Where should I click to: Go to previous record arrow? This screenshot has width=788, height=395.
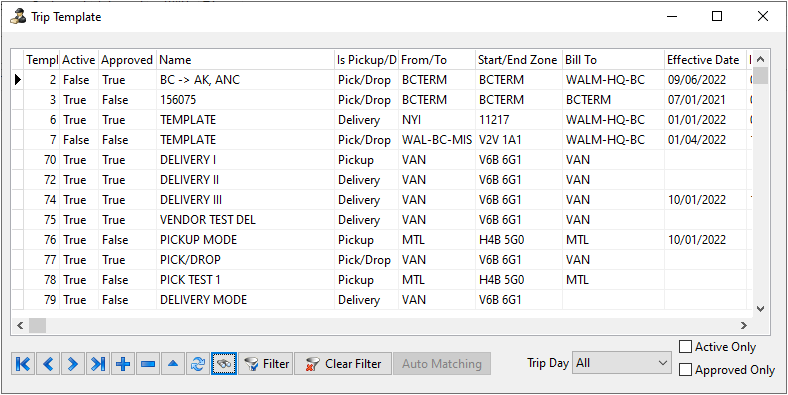click(48, 364)
